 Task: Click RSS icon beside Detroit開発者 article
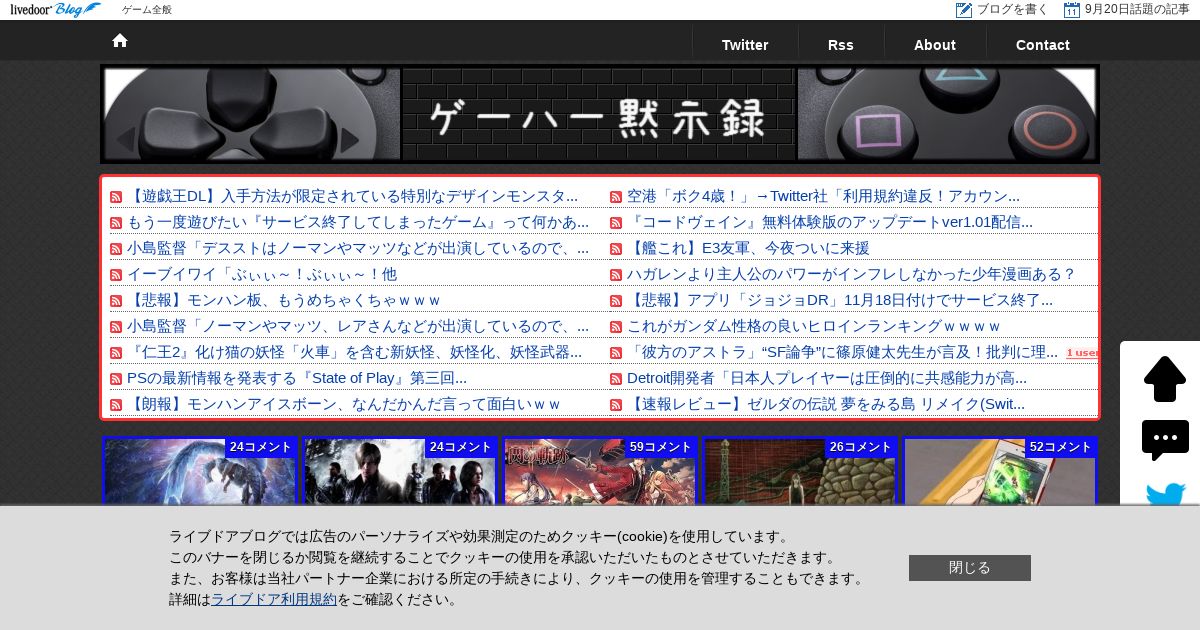(616, 379)
